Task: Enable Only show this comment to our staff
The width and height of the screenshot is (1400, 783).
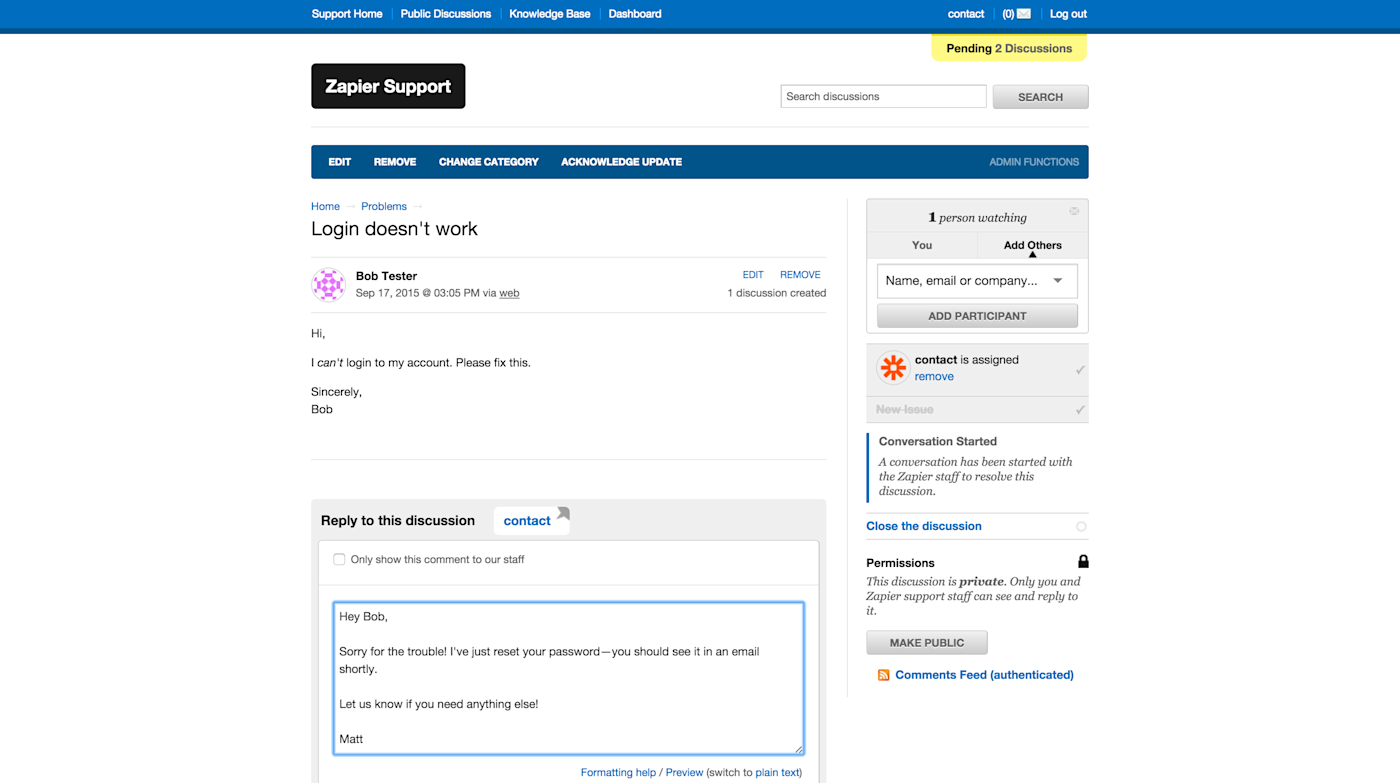Action: click(339, 560)
